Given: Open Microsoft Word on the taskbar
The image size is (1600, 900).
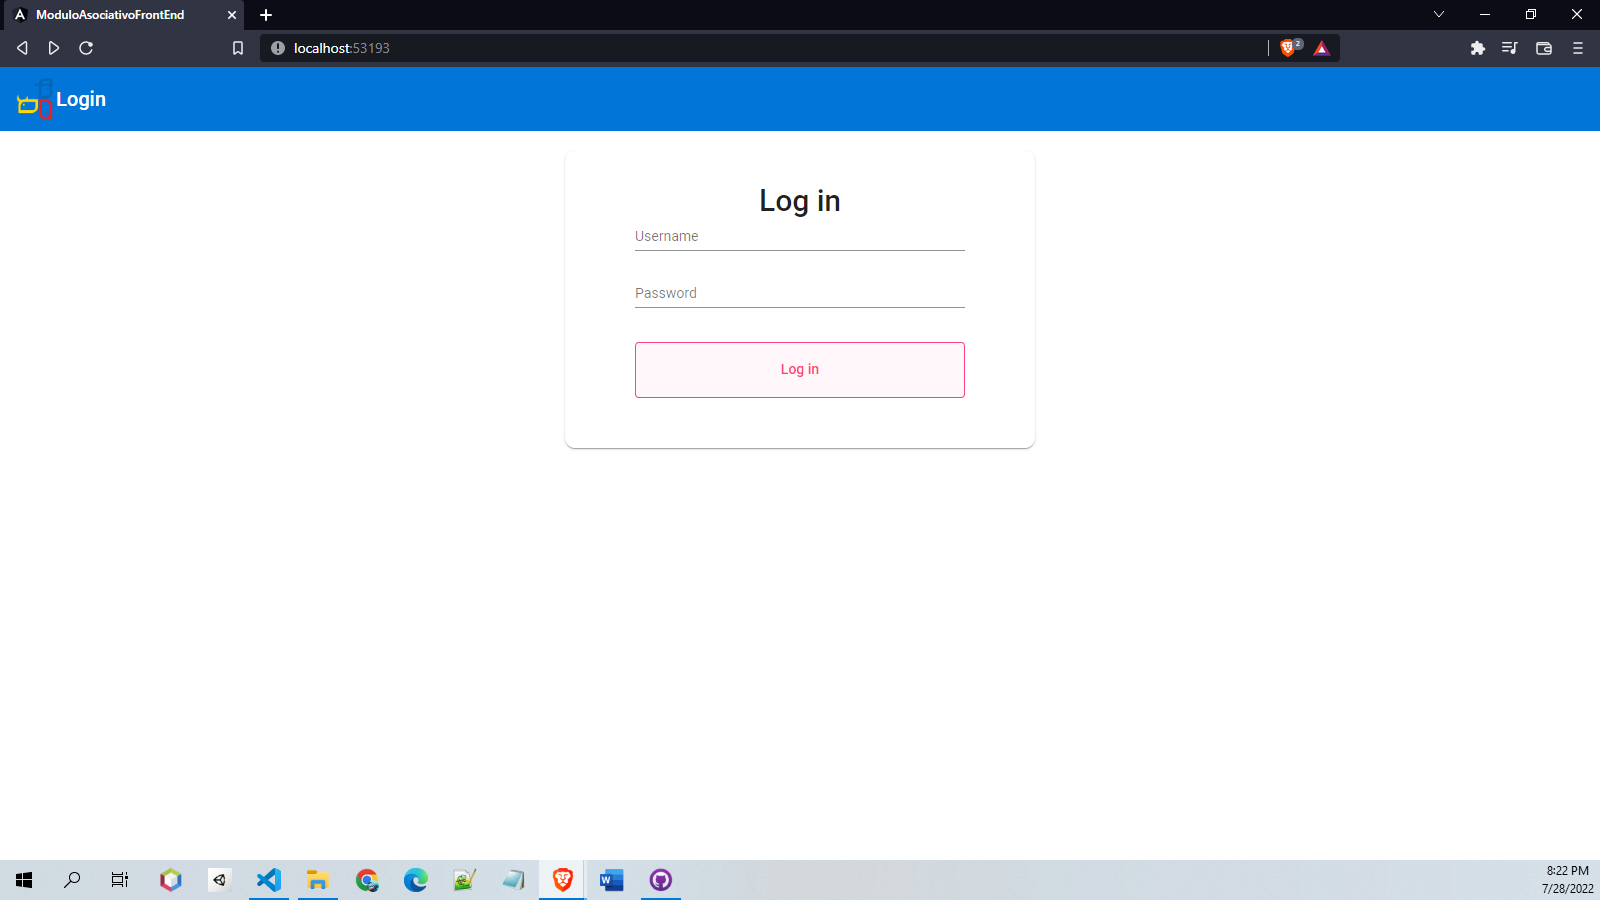Looking at the screenshot, I should [x=612, y=880].
